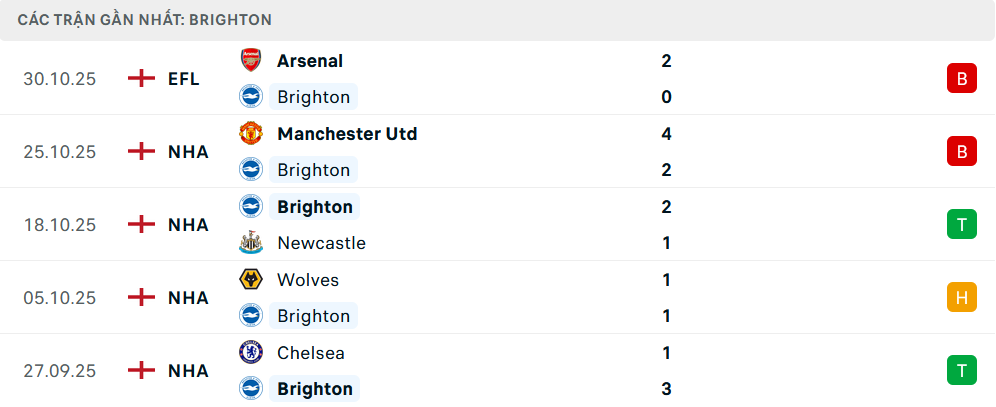Click the Manchester Utd club crest

250,134
